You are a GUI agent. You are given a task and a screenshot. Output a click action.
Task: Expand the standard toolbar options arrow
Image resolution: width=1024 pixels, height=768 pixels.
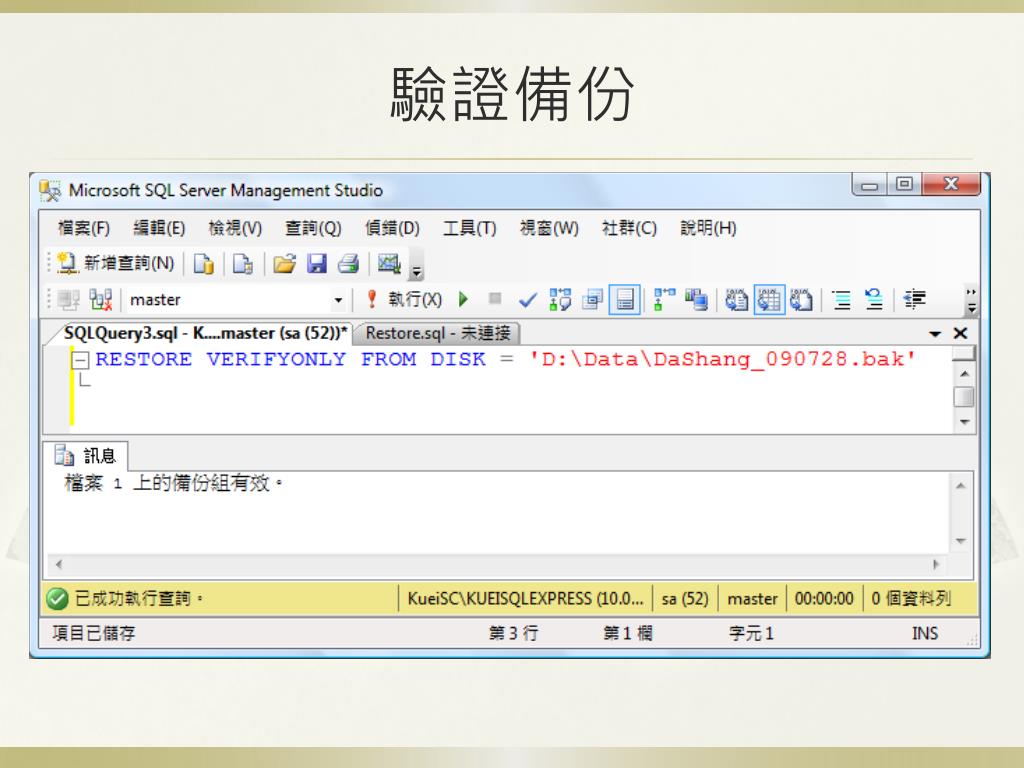point(417,272)
